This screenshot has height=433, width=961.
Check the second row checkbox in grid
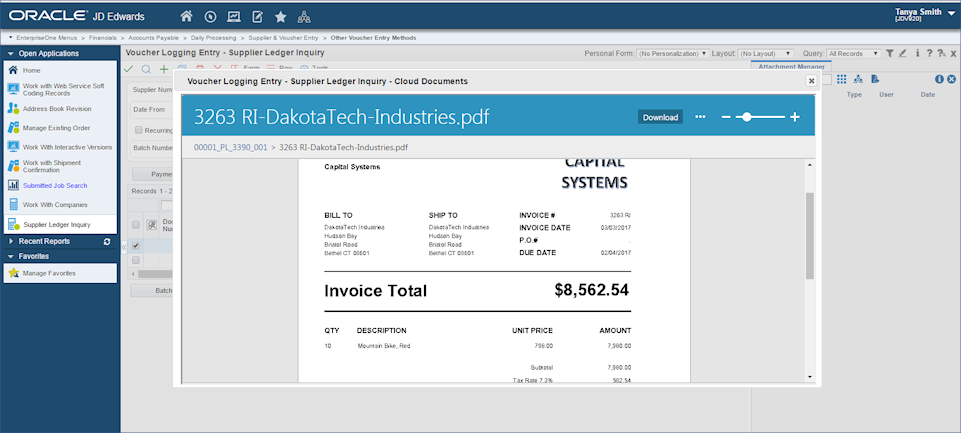pos(136,260)
